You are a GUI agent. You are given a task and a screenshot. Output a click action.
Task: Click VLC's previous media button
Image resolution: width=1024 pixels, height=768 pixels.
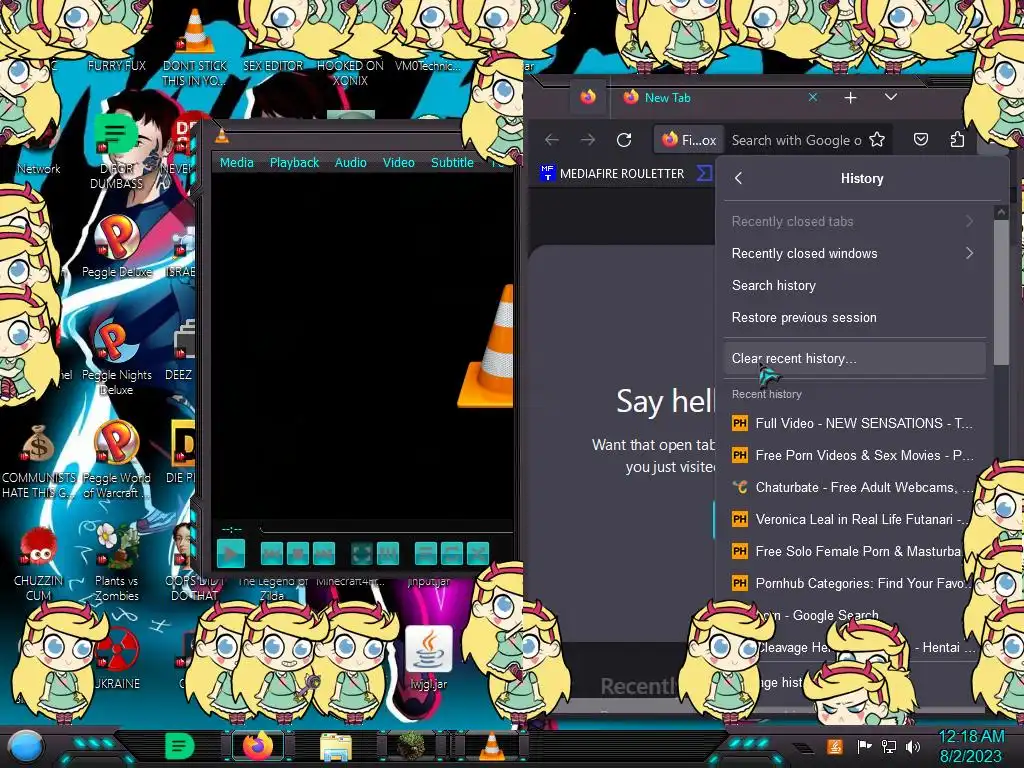tap(272, 554)
